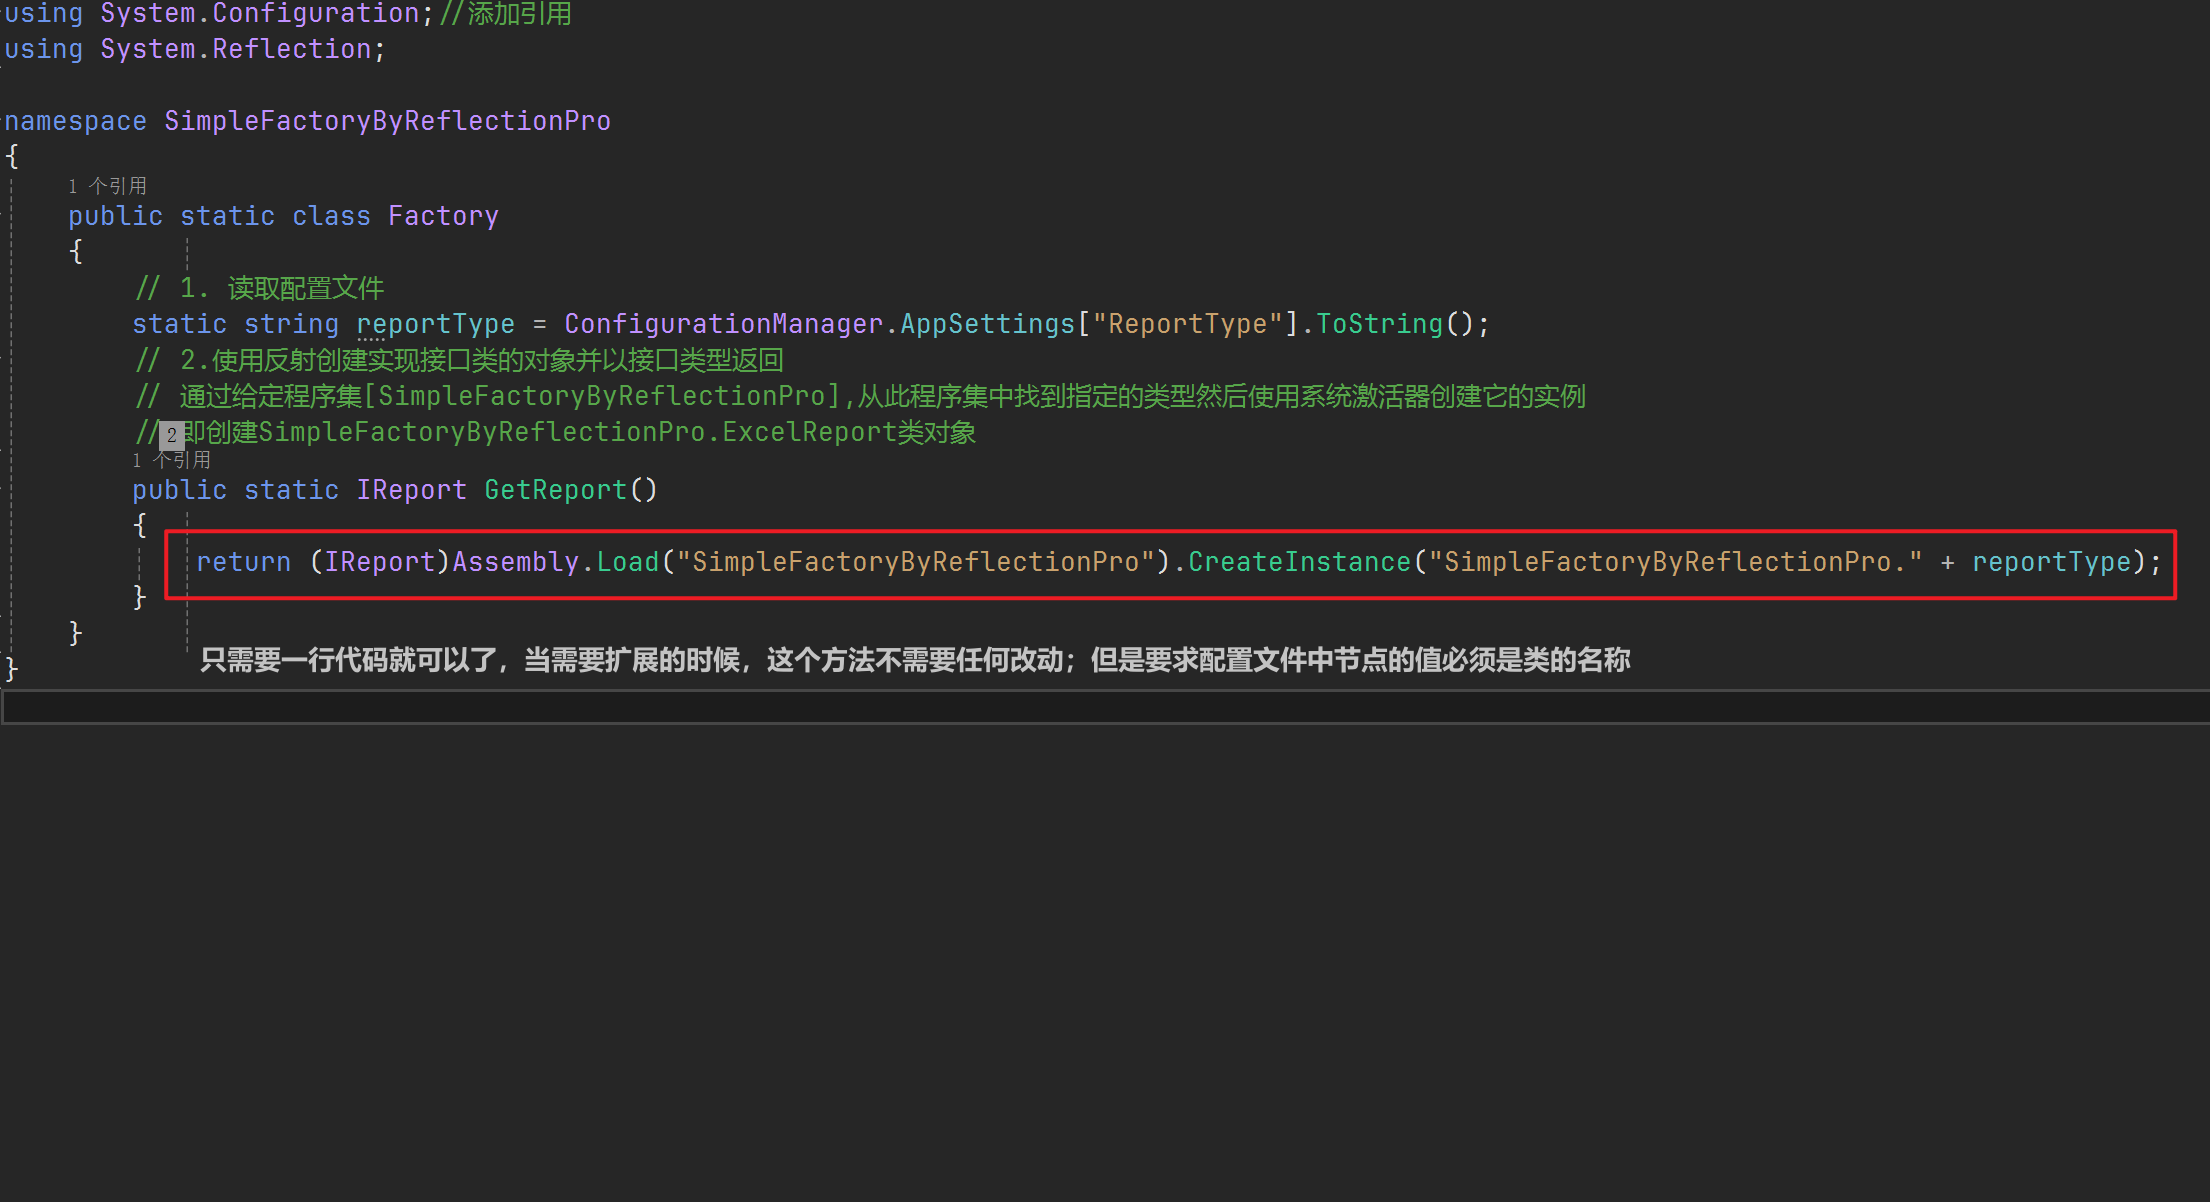The image size is (2210, 1202).
Task: Click "System.Configuration" in the using directive
Action: coord(260,14)
